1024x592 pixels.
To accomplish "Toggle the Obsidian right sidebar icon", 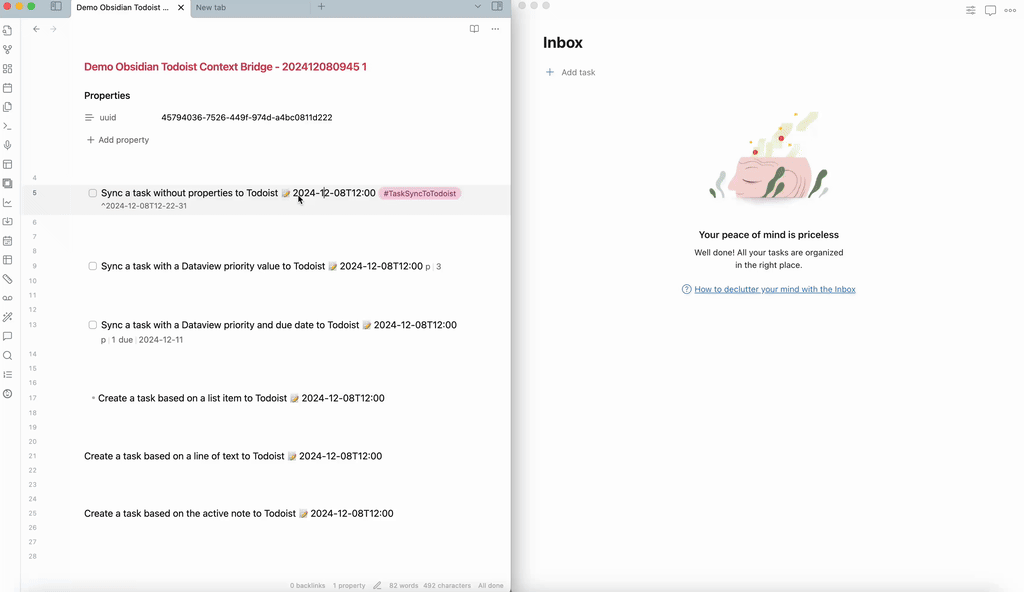I will pyautogui.click(x=497, y=7).
